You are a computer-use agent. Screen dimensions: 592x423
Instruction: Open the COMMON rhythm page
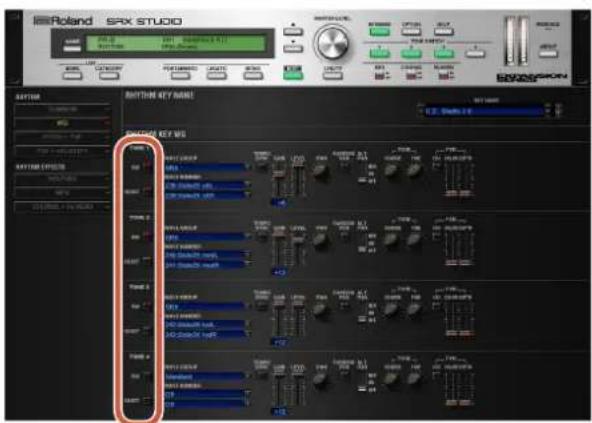[62, 109]
